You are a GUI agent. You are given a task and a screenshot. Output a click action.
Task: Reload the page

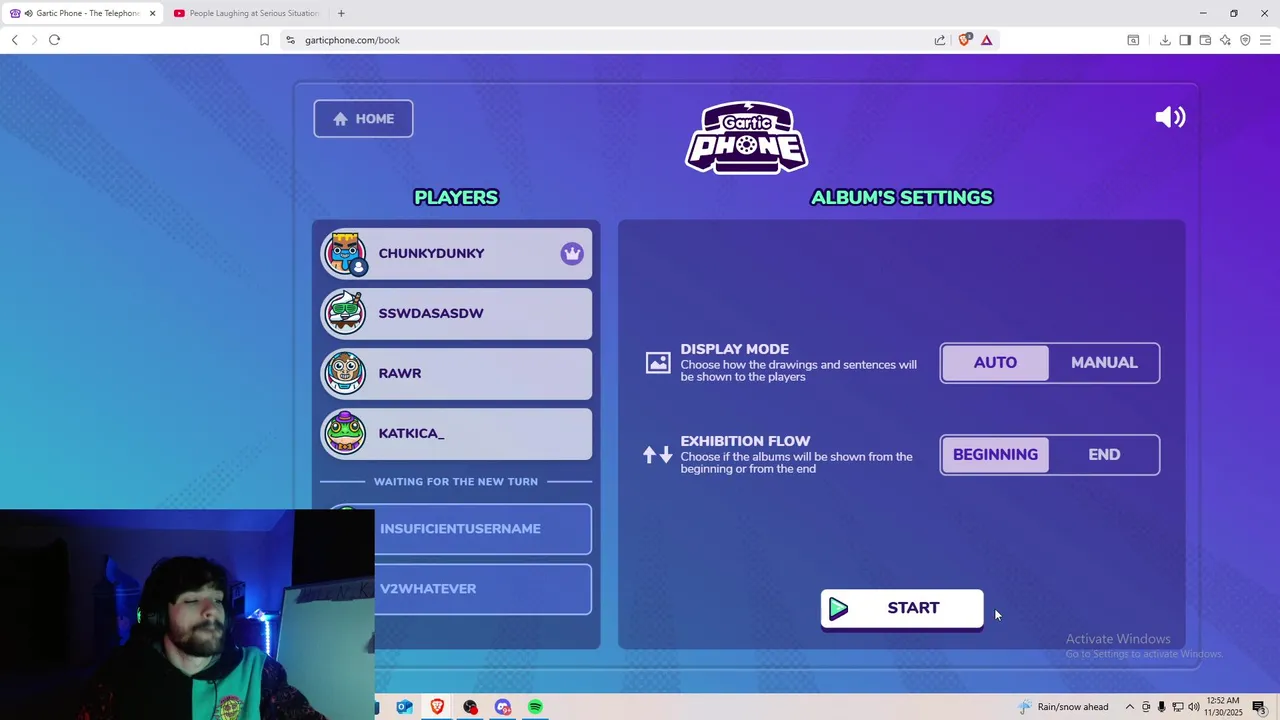coord(55,40)
